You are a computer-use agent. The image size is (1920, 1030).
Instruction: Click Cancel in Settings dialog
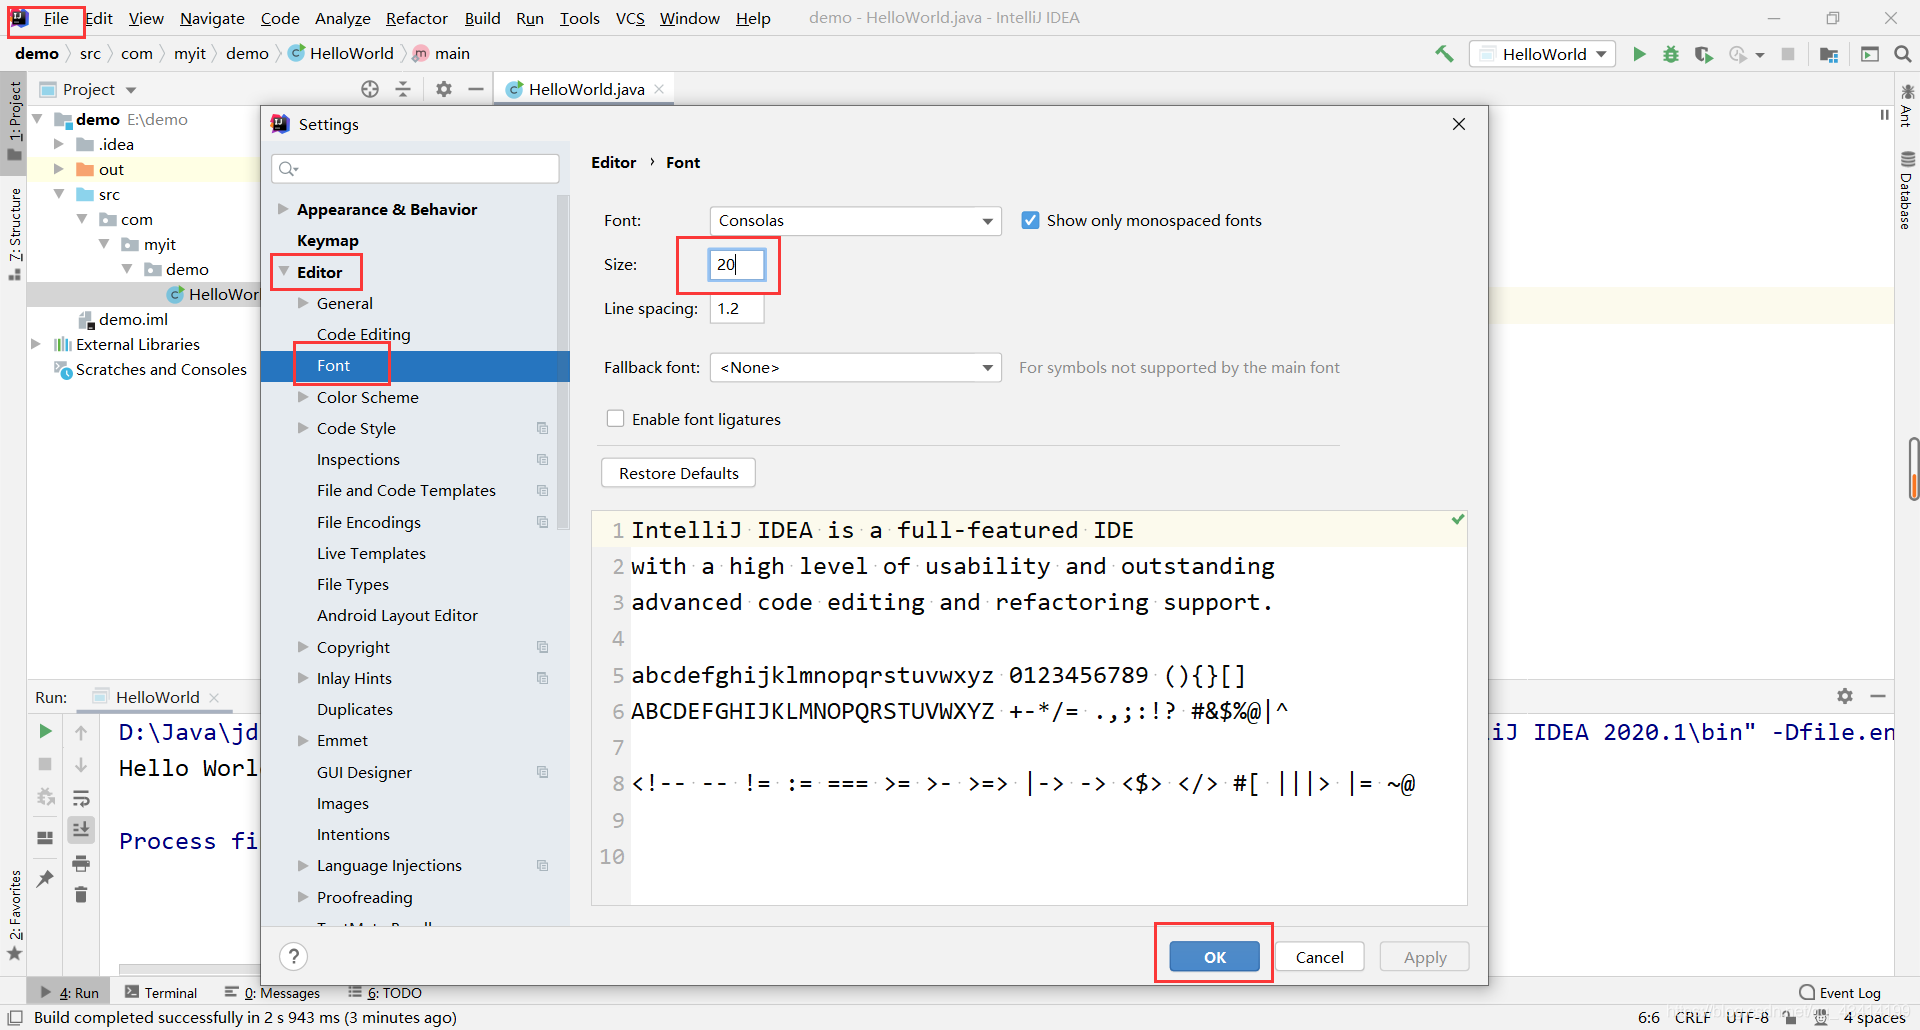[x=1319, y=957]
